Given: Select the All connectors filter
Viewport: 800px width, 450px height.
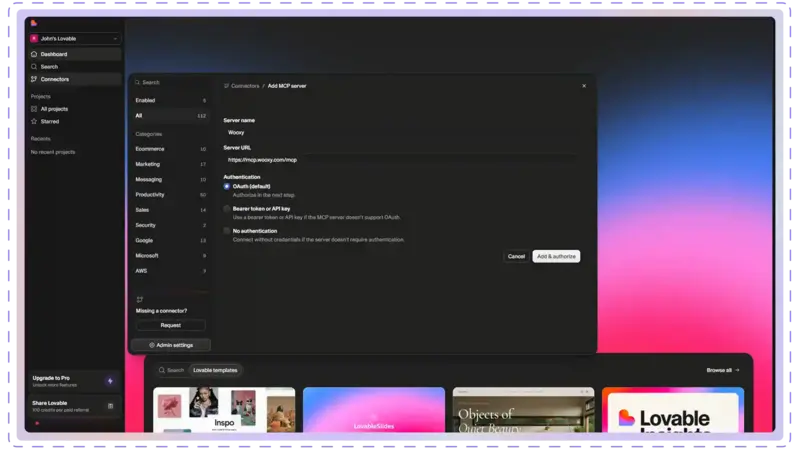Looking at the screenshot, I should tap(170, 116).
